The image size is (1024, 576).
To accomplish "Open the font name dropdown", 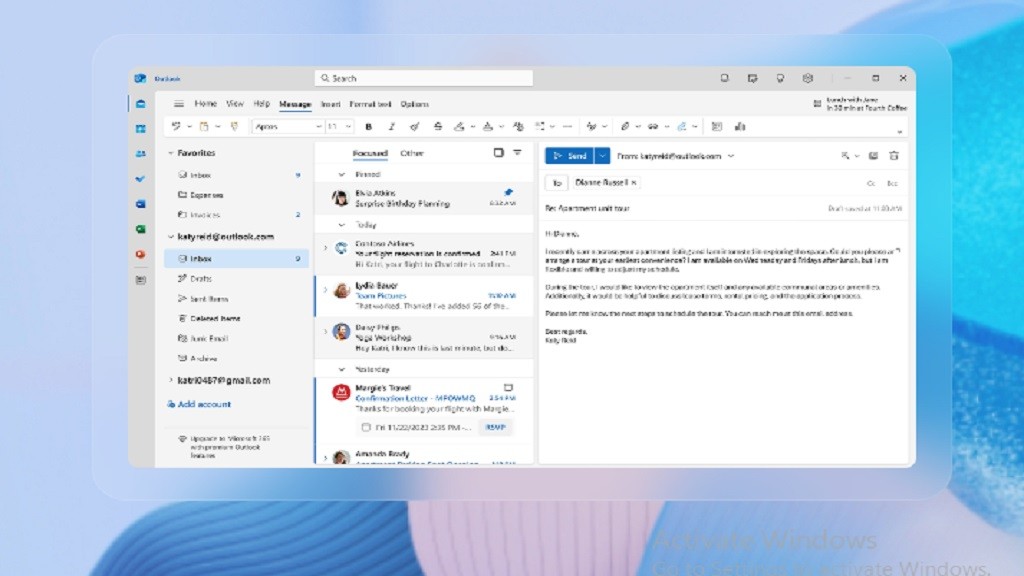I will coord(288,127).
